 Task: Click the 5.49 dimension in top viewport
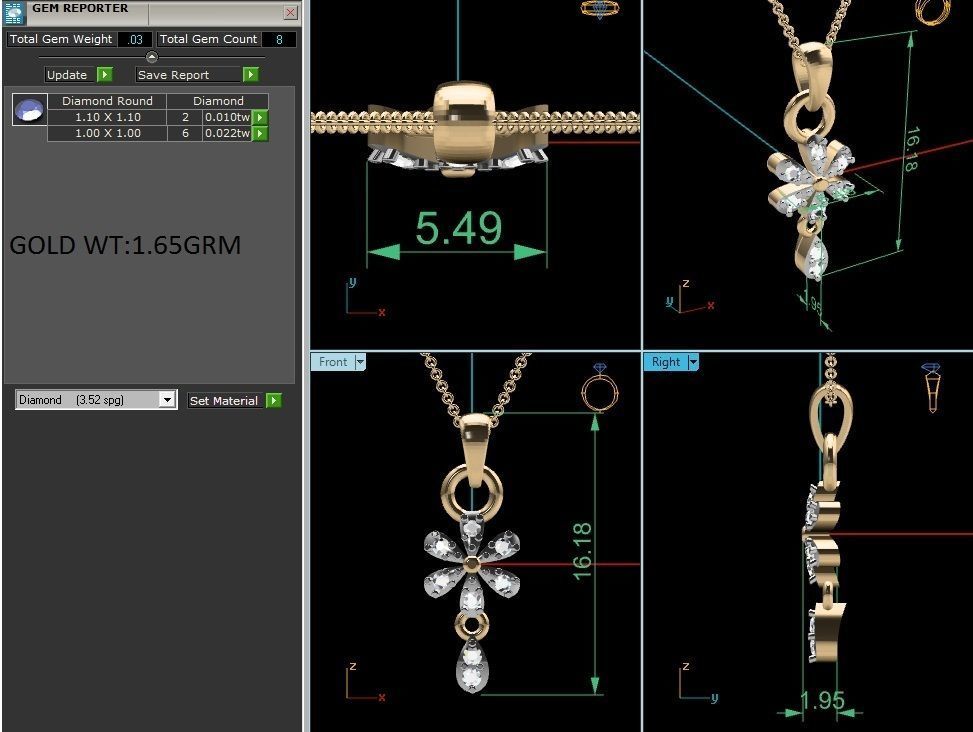point(459,228)
